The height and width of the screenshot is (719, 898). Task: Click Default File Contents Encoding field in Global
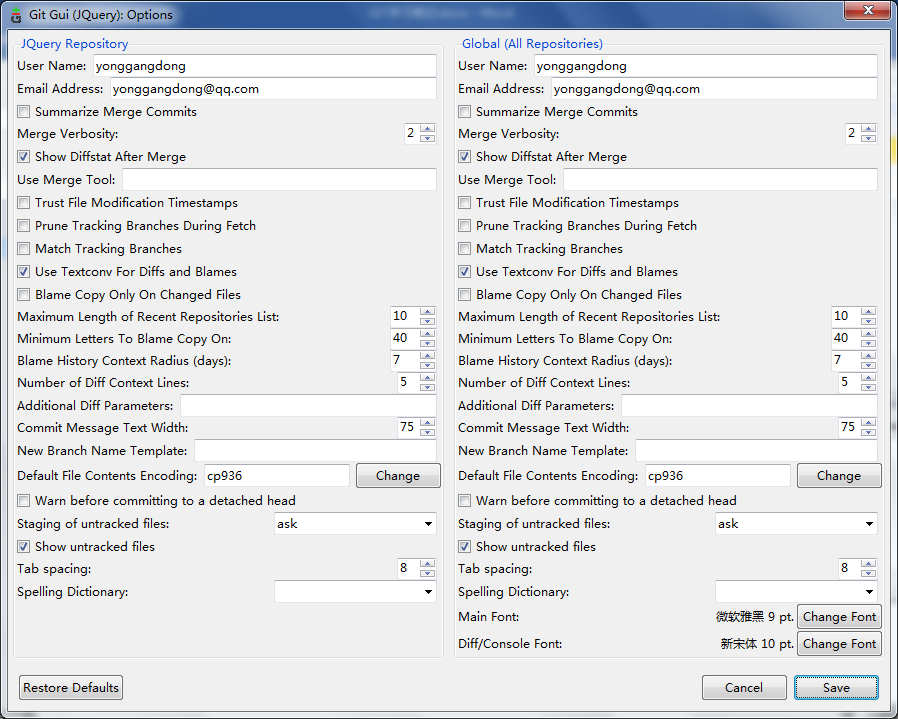[718, 476]
